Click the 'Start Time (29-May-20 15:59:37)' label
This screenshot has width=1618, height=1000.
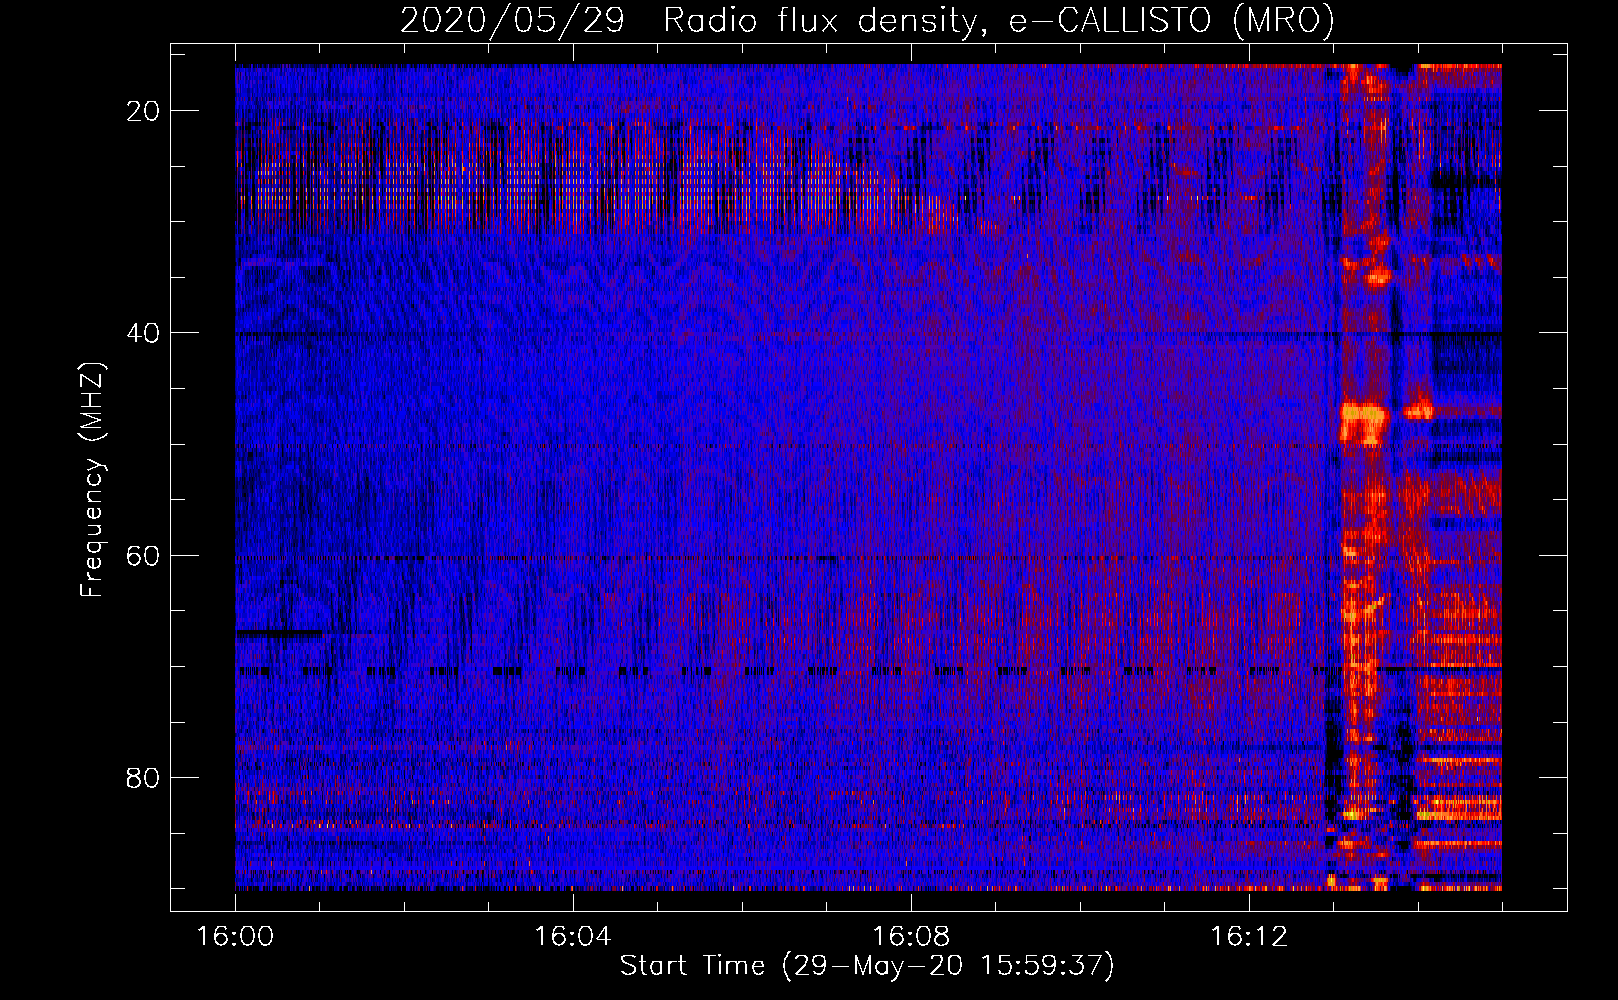pyautogui.click(x=867, y=966)
